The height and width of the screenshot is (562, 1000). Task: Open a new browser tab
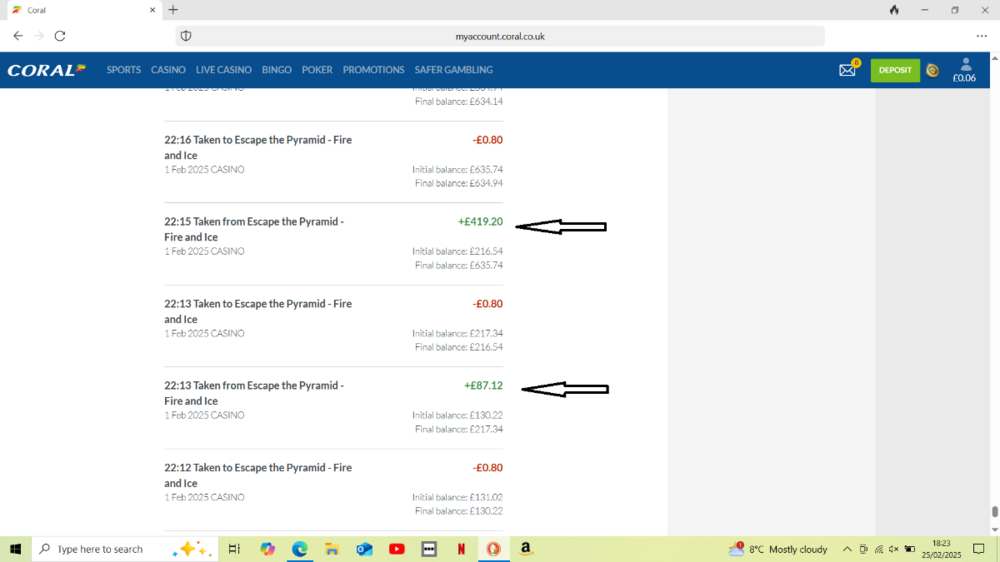pos(173,10)
